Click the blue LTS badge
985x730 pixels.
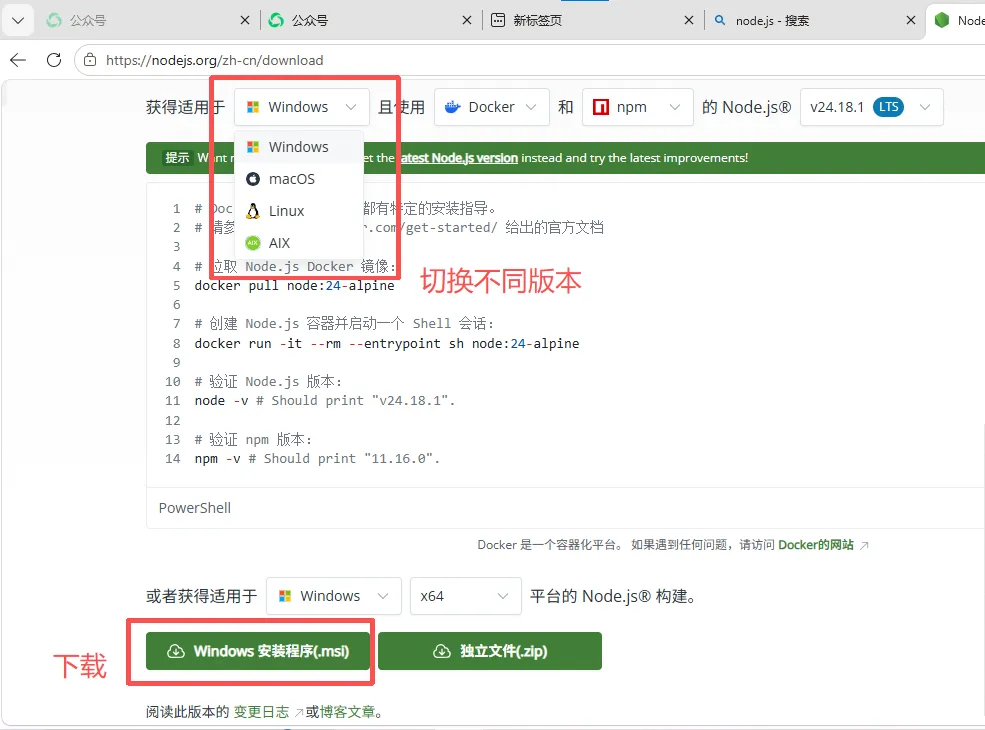tap(888, 107)
